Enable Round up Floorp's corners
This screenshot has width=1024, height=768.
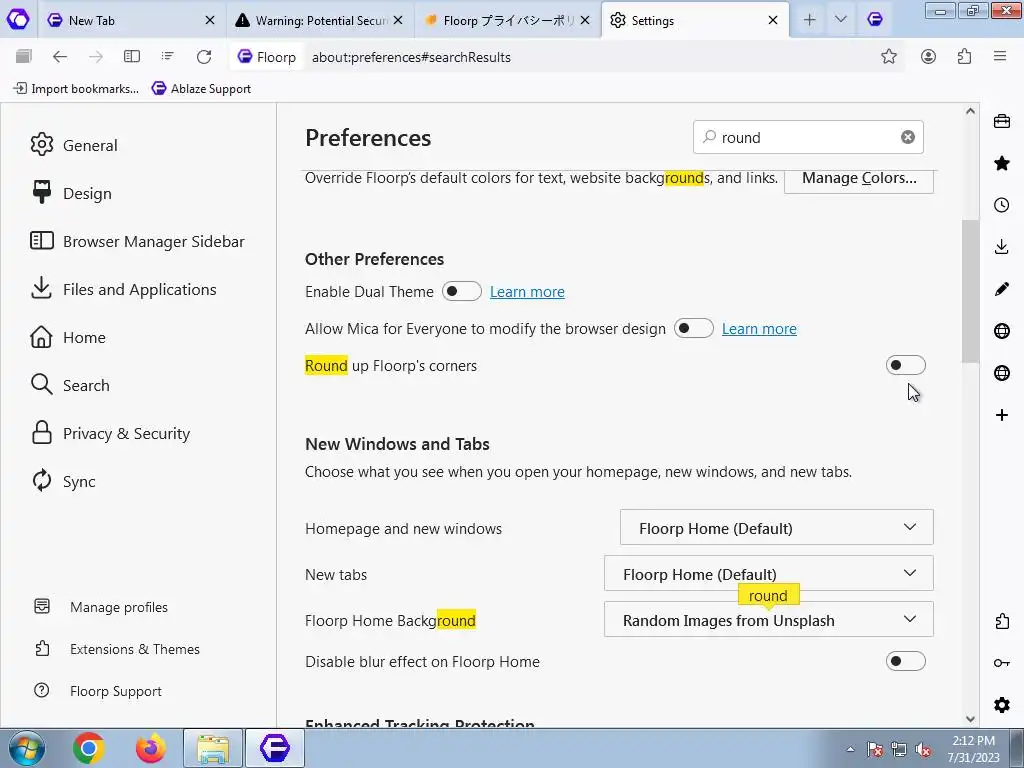coord(906,365)
